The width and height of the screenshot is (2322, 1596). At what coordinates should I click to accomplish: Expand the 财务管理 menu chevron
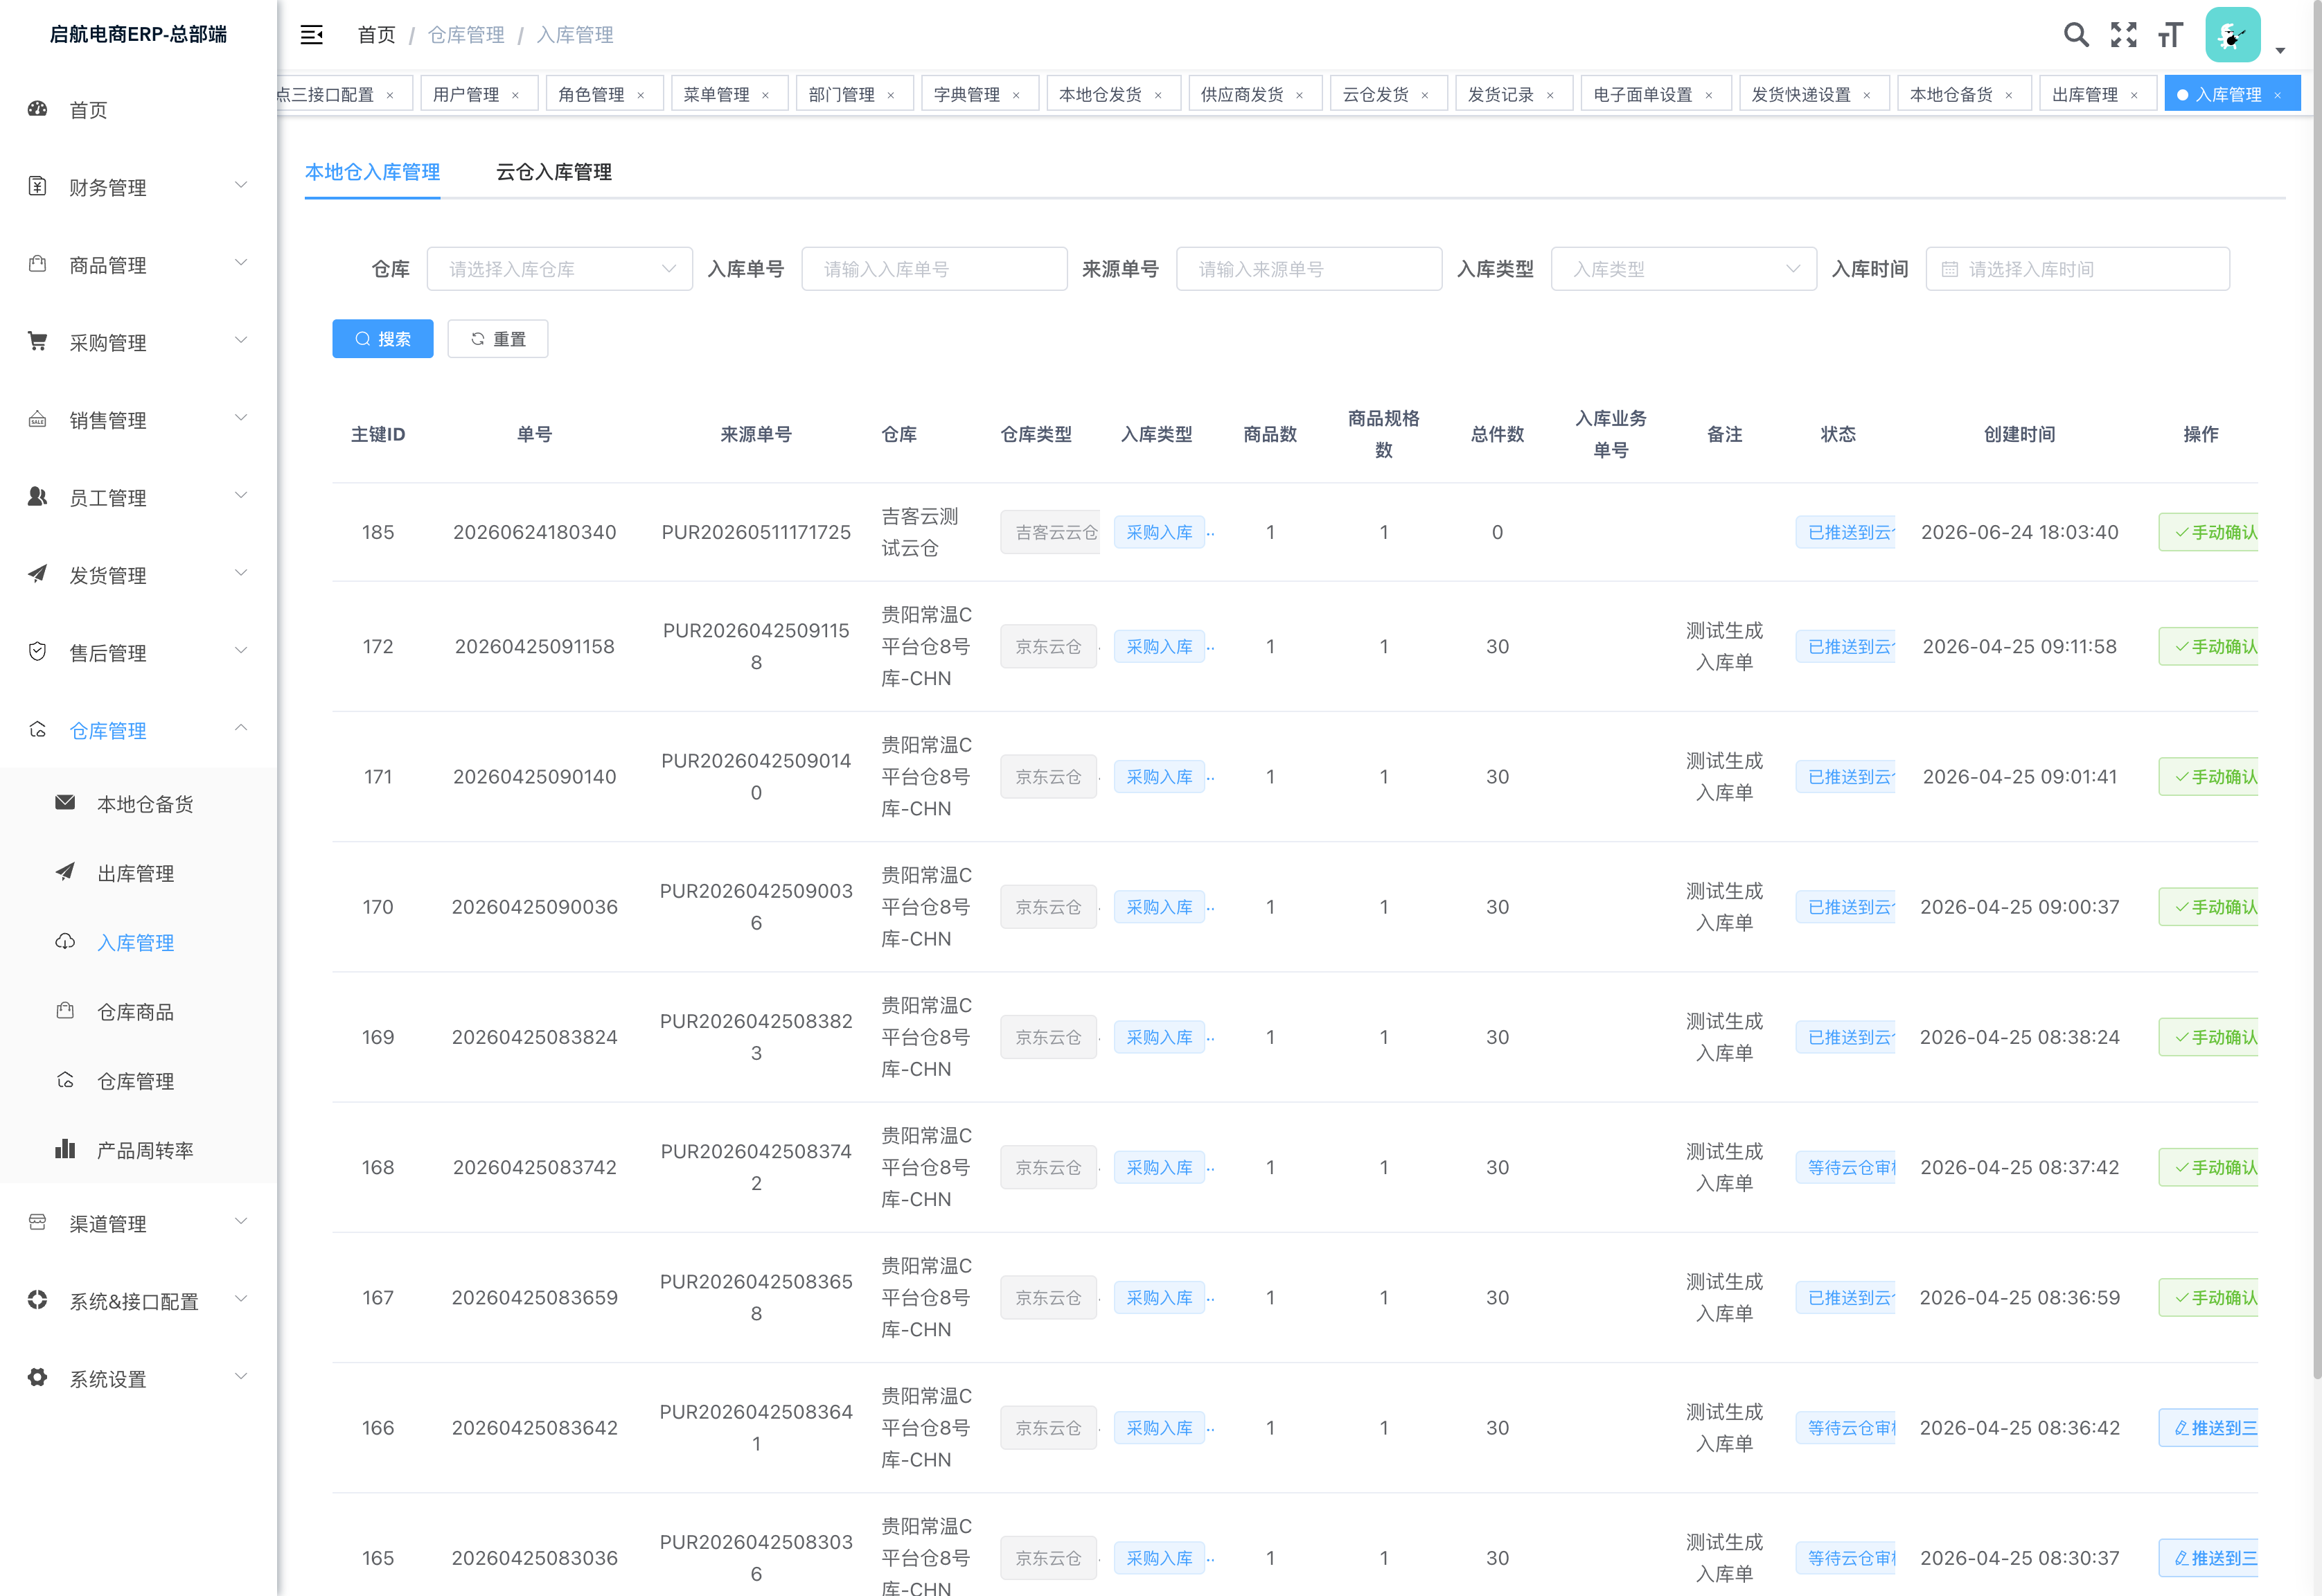(x=241, y=186)
